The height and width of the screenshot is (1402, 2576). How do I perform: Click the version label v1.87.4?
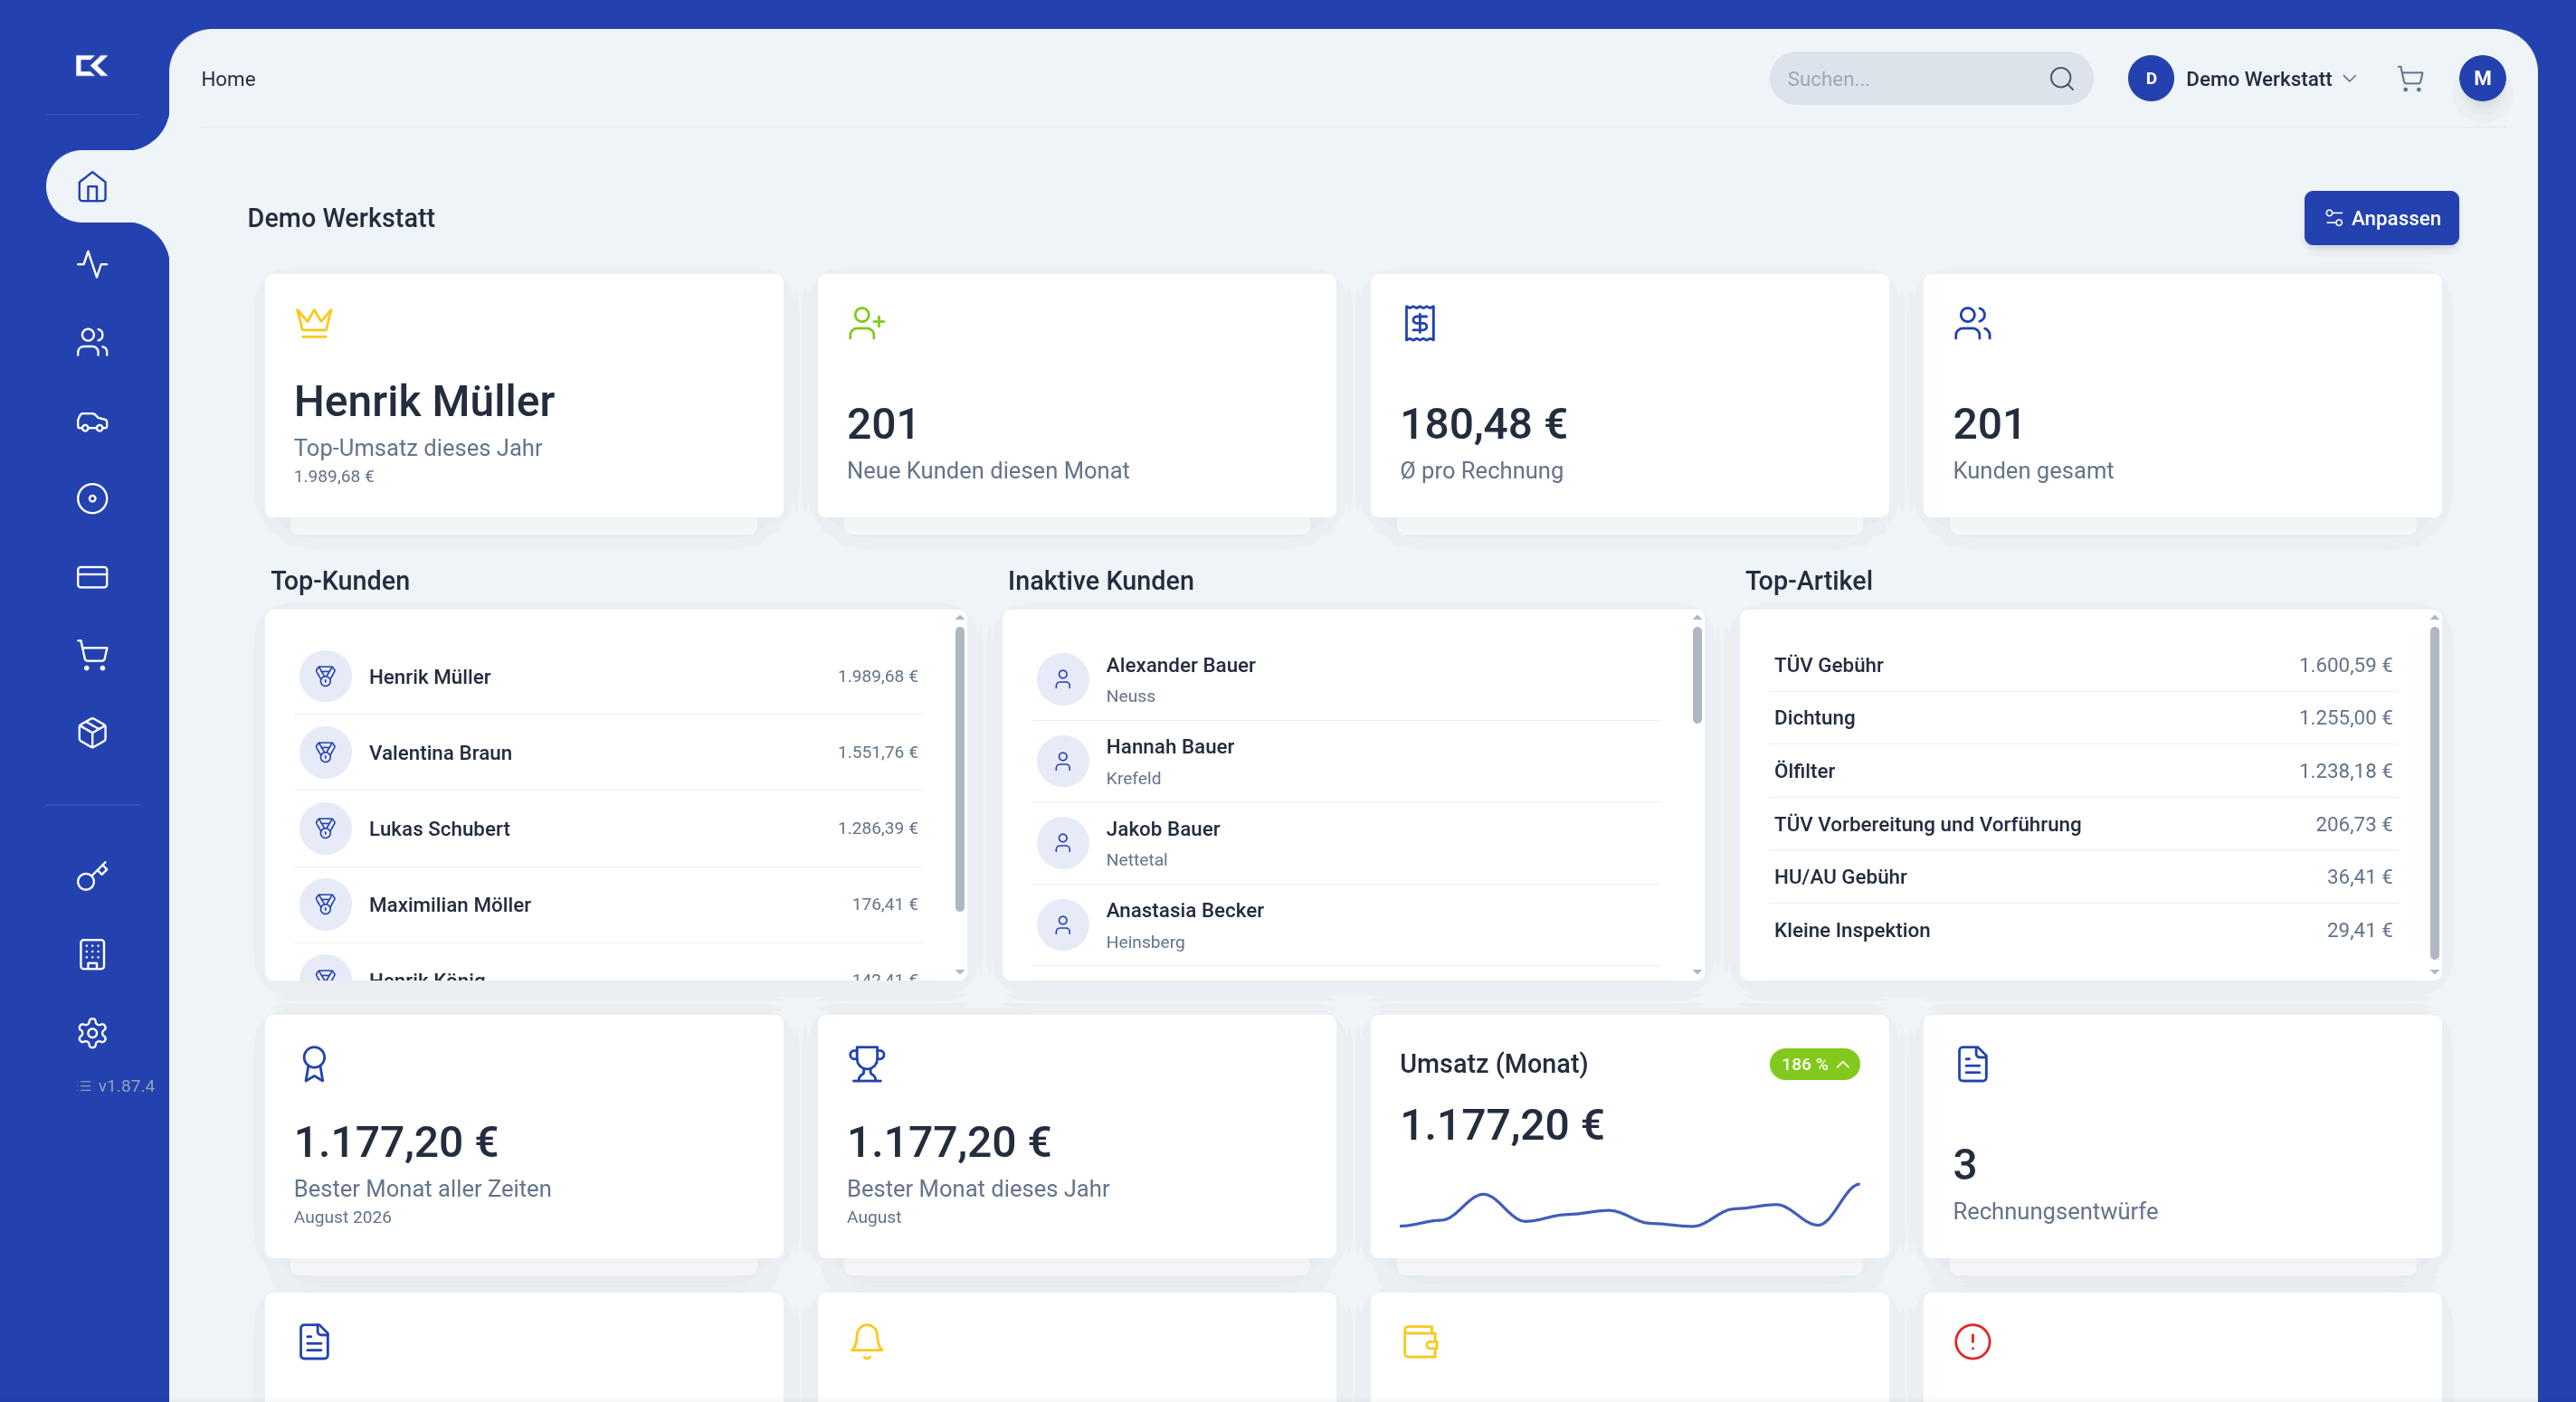(x=117, y=1086)
